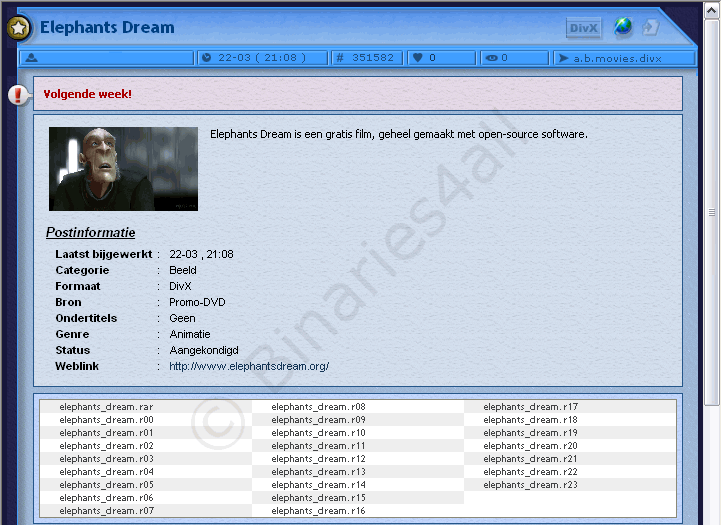The height and width of the screenshot is (525, 722).
Task: Click the scrollbar up arrow
Action: pos(712,11)
